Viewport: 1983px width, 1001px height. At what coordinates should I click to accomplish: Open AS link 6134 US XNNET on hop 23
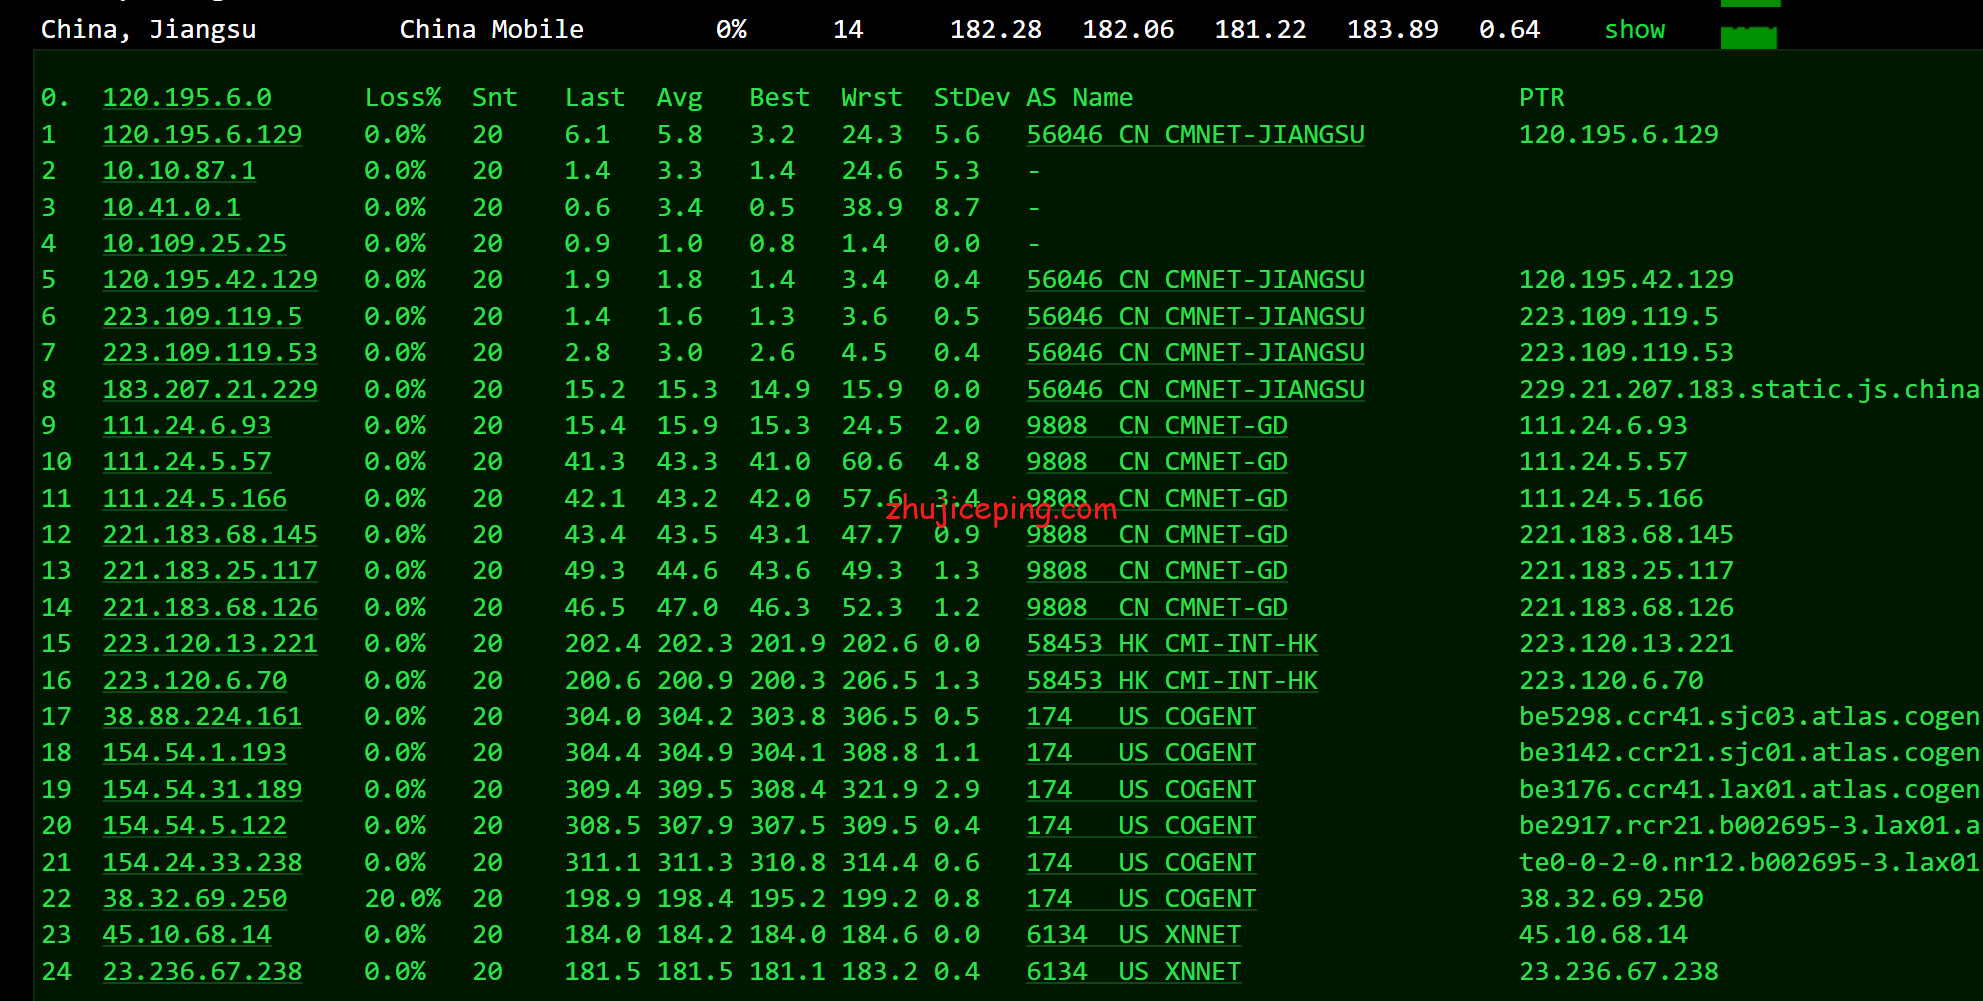[x=1134, y=935]
